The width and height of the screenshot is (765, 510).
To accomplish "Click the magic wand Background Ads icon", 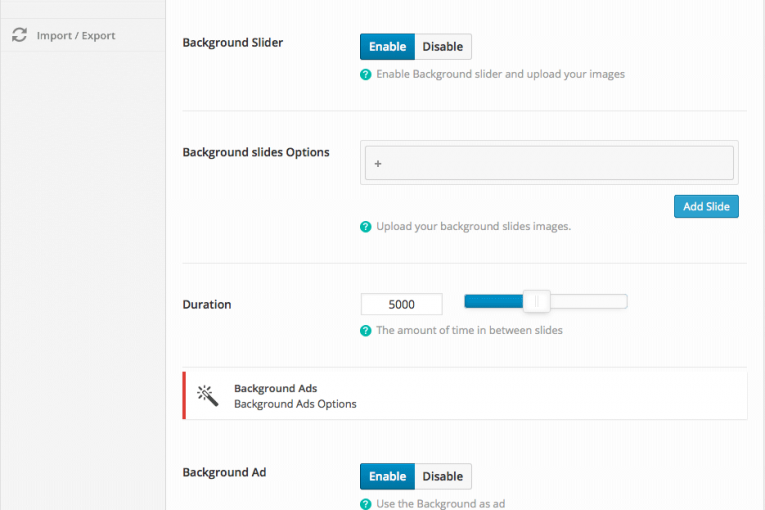I will pyautogui.click(x=207, y=395).
